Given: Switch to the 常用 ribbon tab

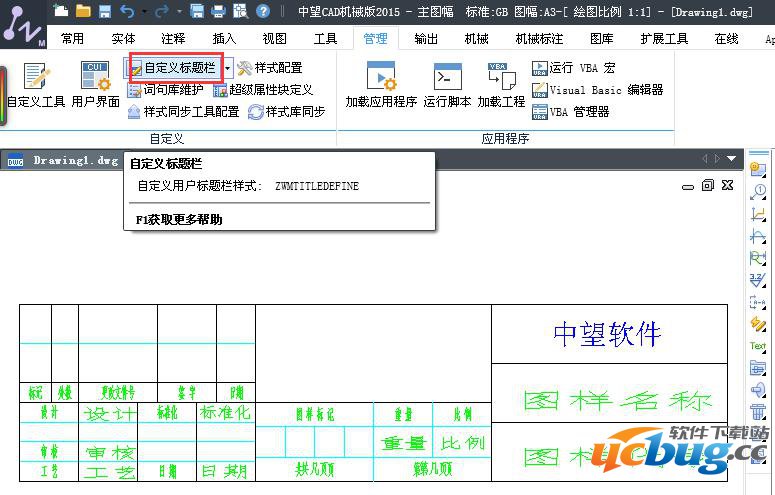Looking at the screenshot, I should click(x=72, y=38).
